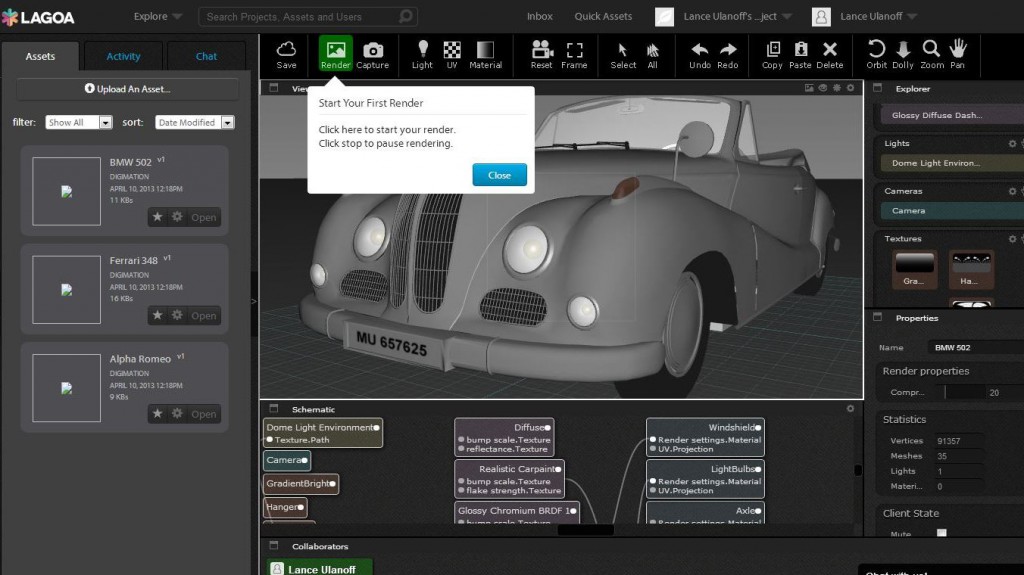Open the Material tool
1024x575 pixels.
tap(485, 54)
